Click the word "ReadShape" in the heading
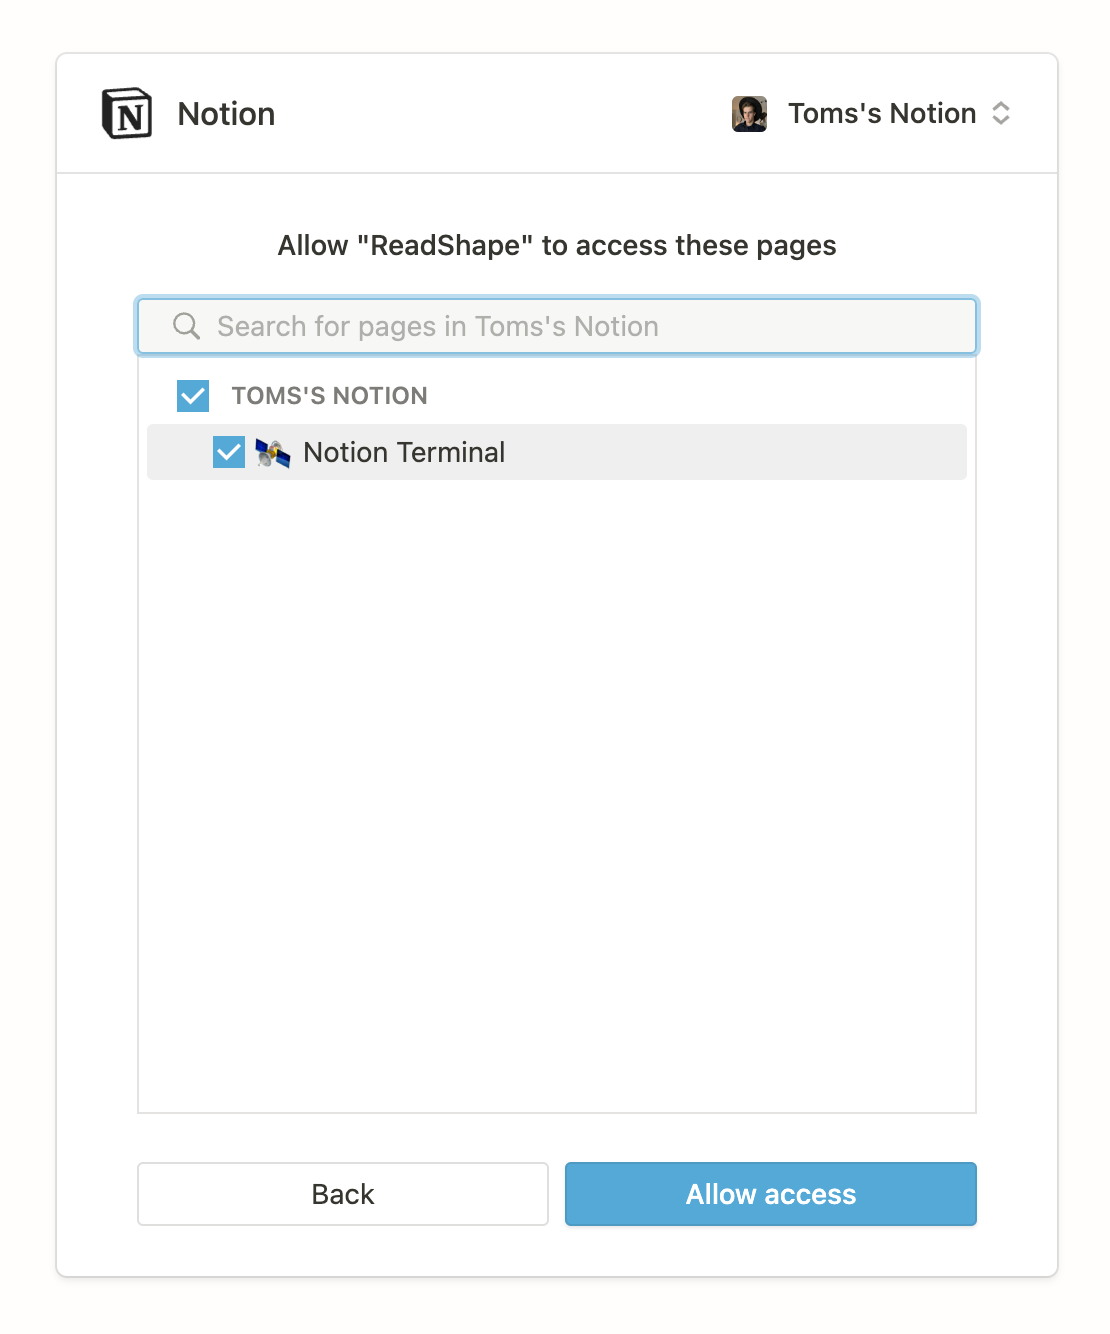The width and height of the screenshot is (1110, 1334). click(x=445, y=246)
